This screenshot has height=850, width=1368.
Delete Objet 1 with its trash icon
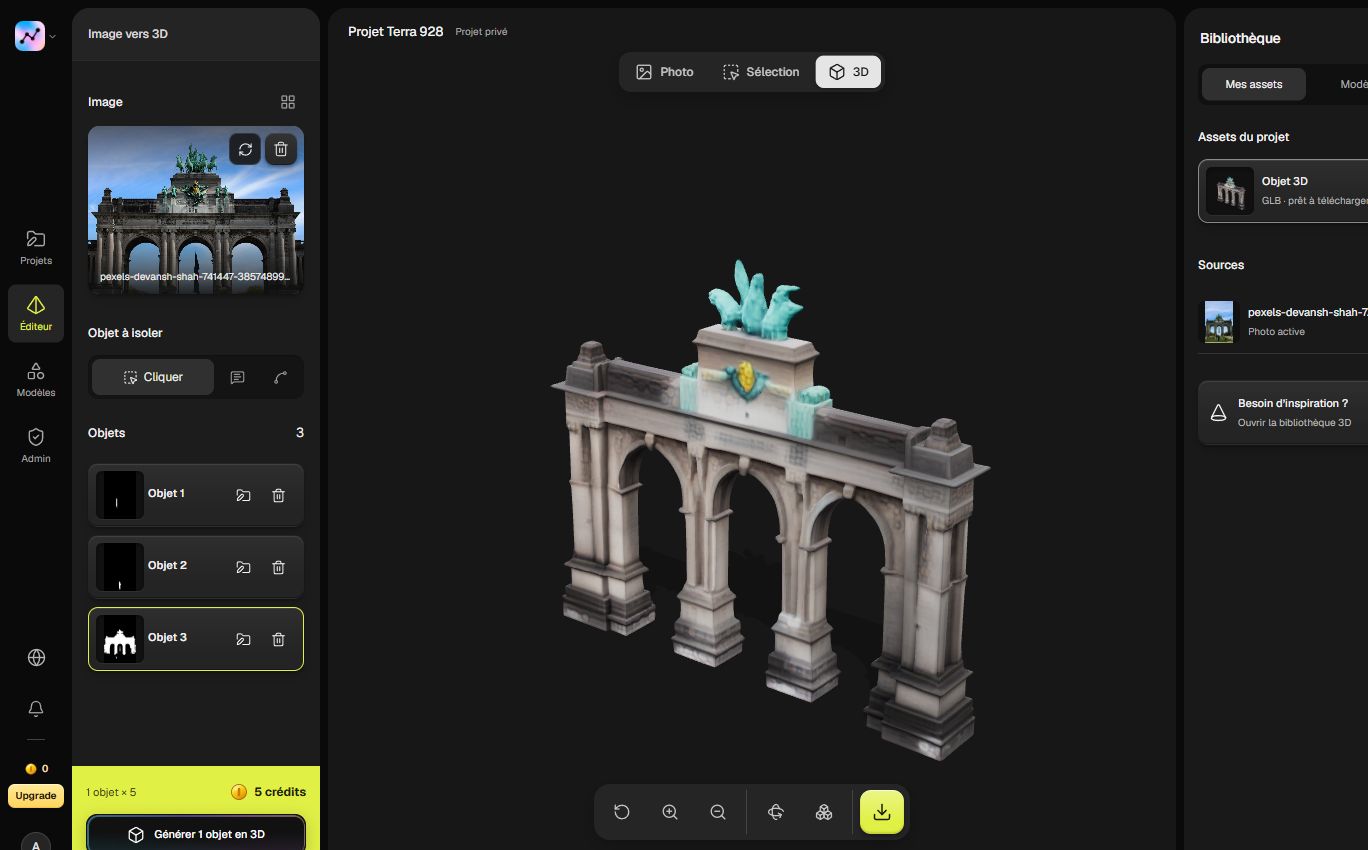[x=279, y=495]
